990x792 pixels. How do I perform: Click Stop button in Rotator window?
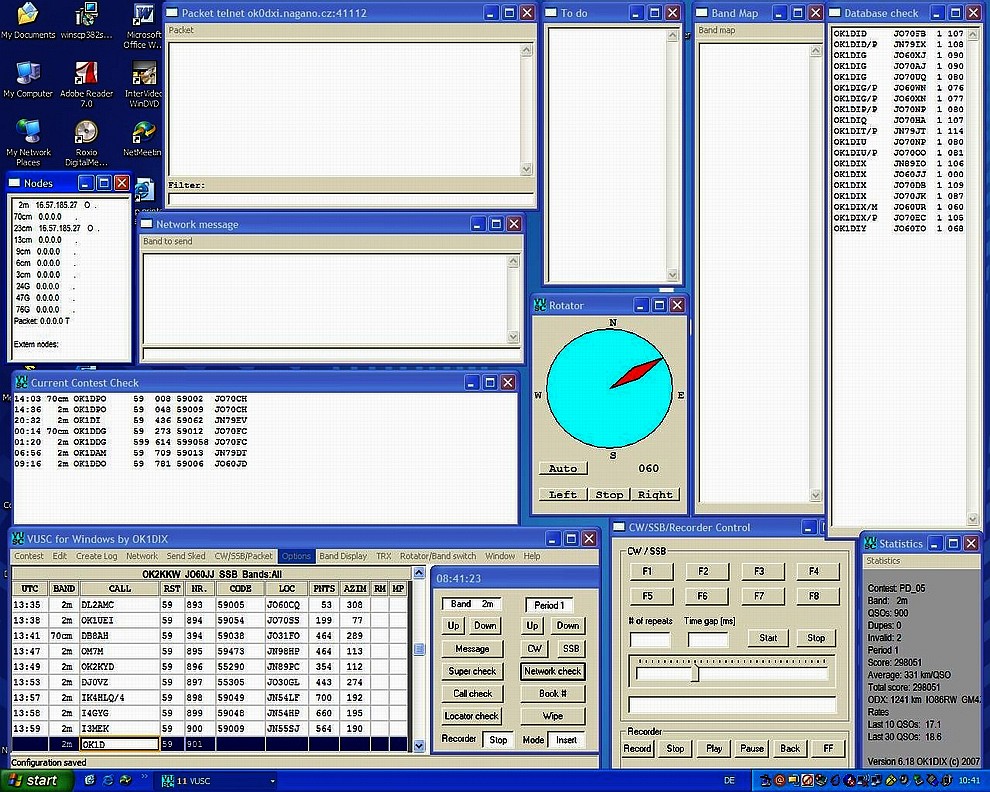point(609,495)
